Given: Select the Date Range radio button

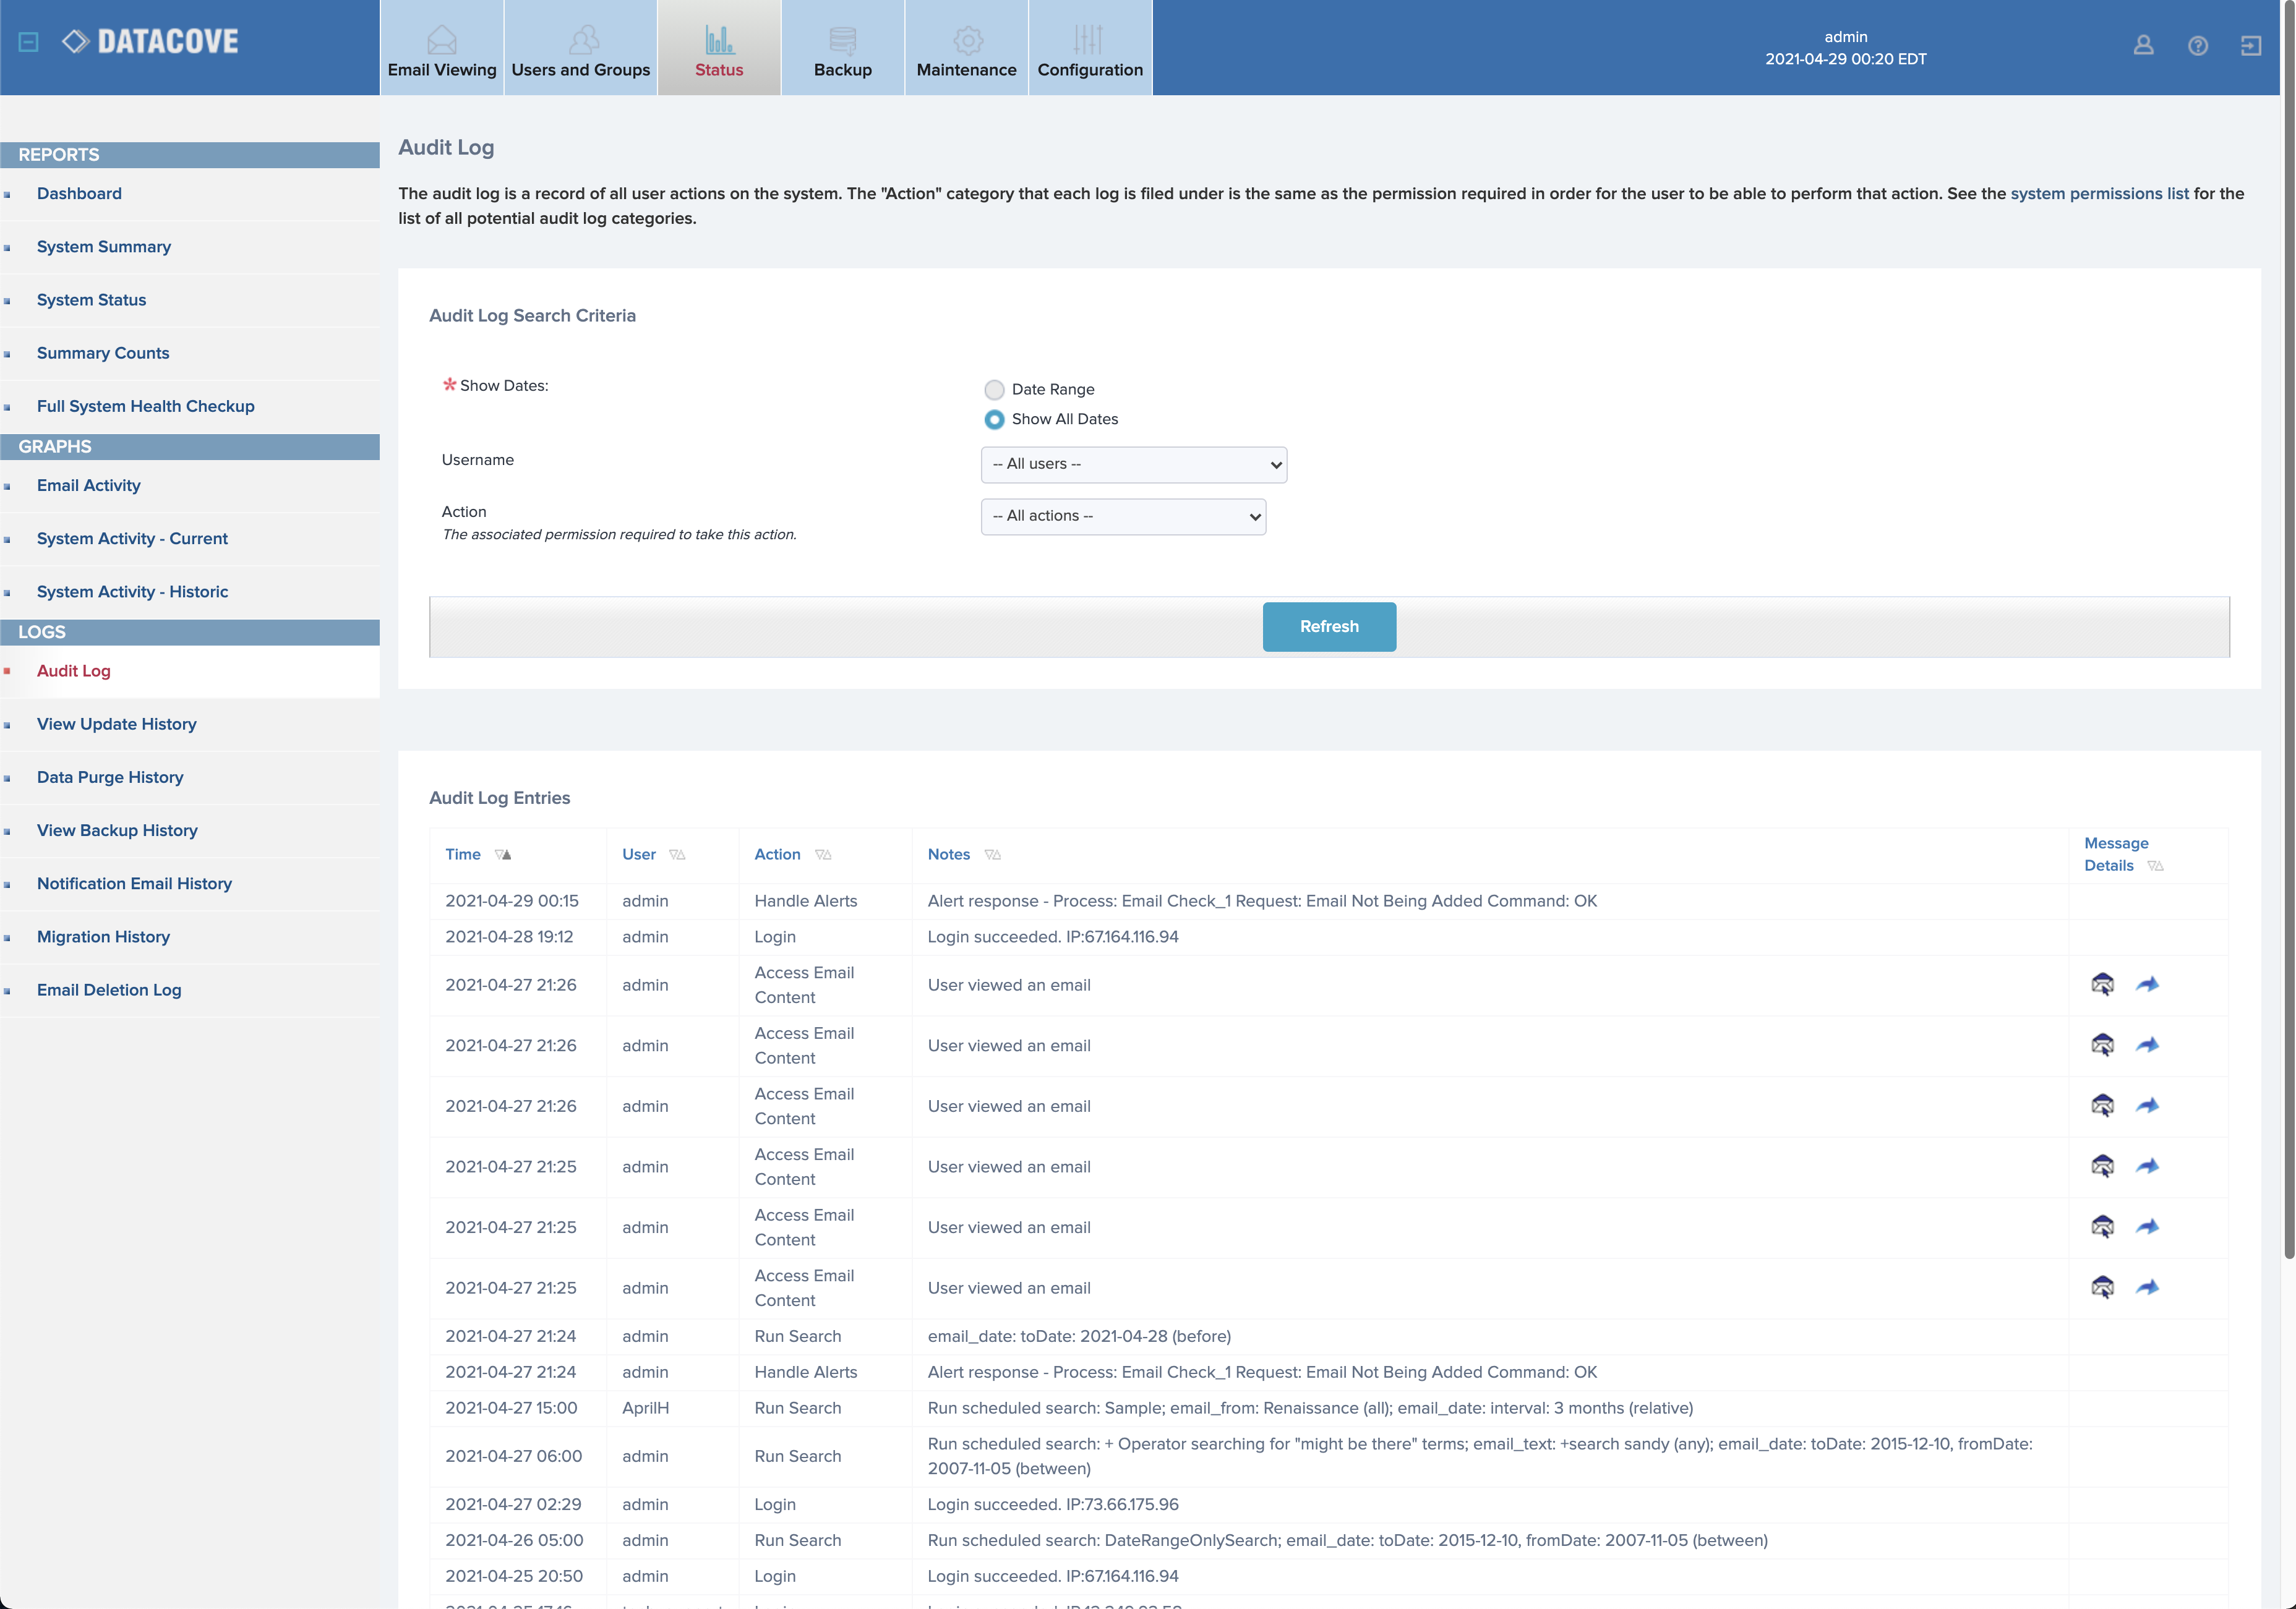Looking at the screenshot, I should [994, 390].
